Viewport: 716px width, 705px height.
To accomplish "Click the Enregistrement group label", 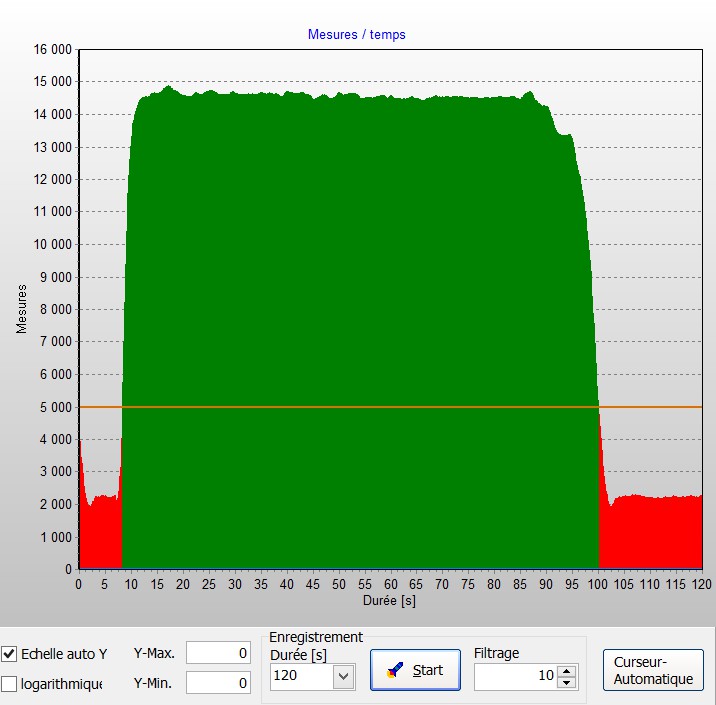I will (x=316, y=637).
